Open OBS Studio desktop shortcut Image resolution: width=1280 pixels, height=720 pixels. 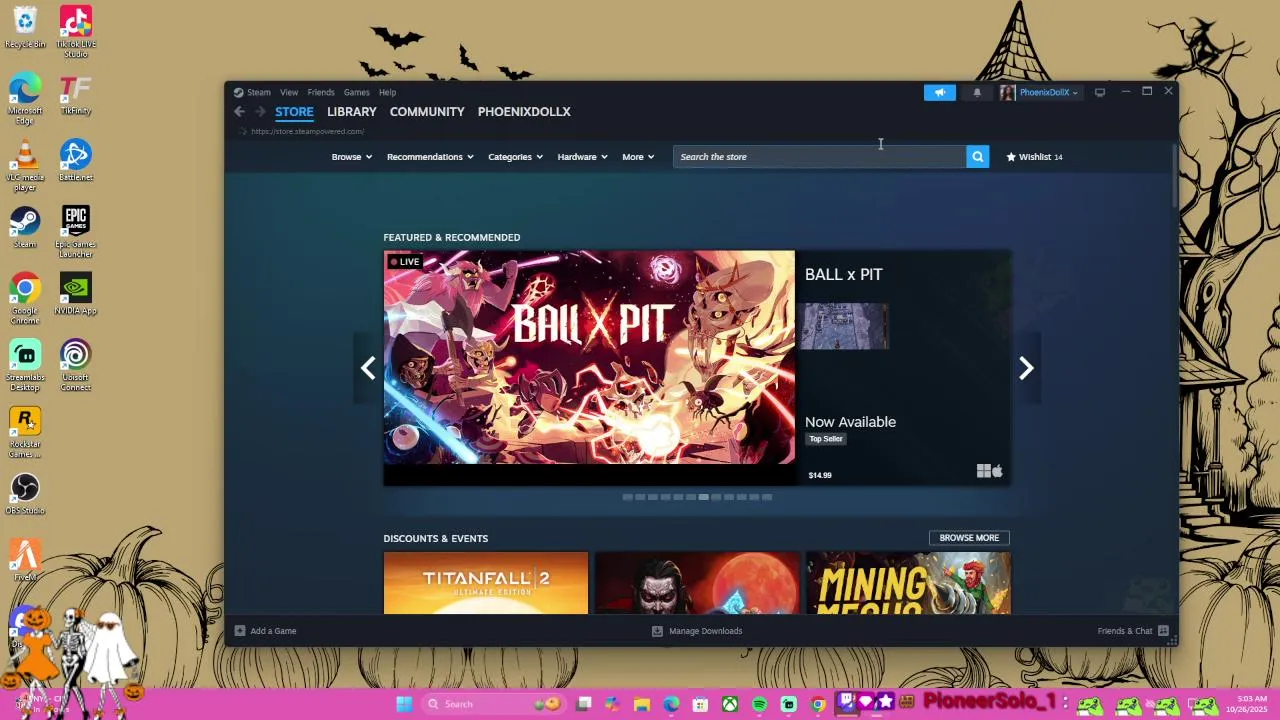(x=25, y=494)
